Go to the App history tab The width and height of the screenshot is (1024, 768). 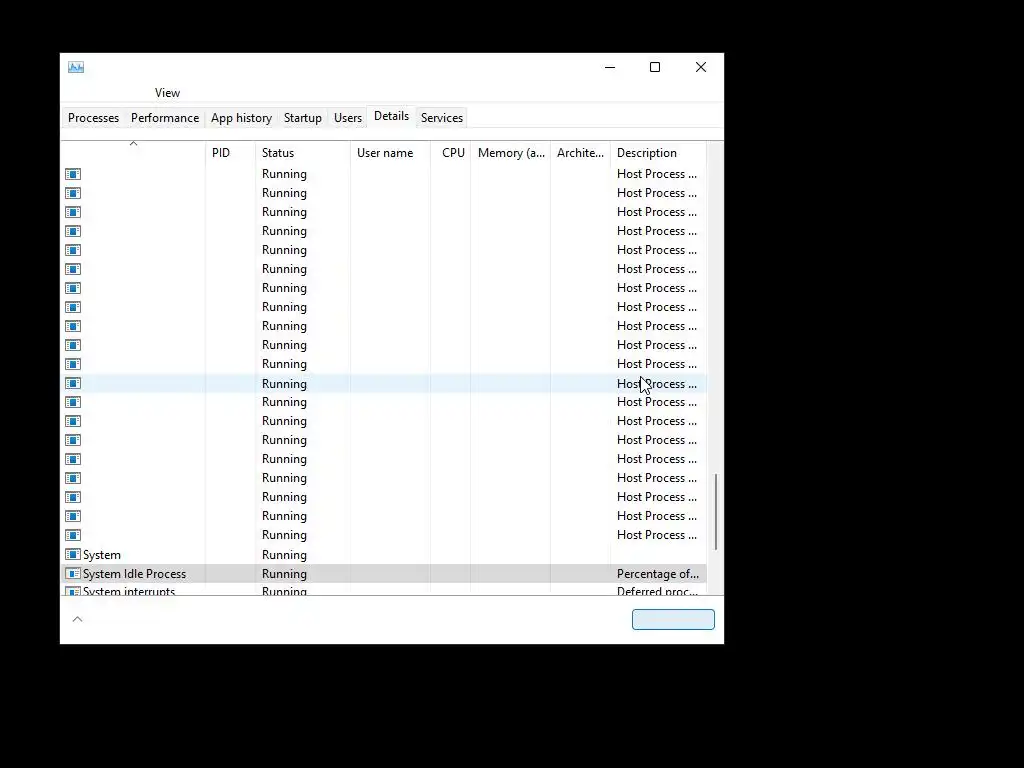coord(241,118)
